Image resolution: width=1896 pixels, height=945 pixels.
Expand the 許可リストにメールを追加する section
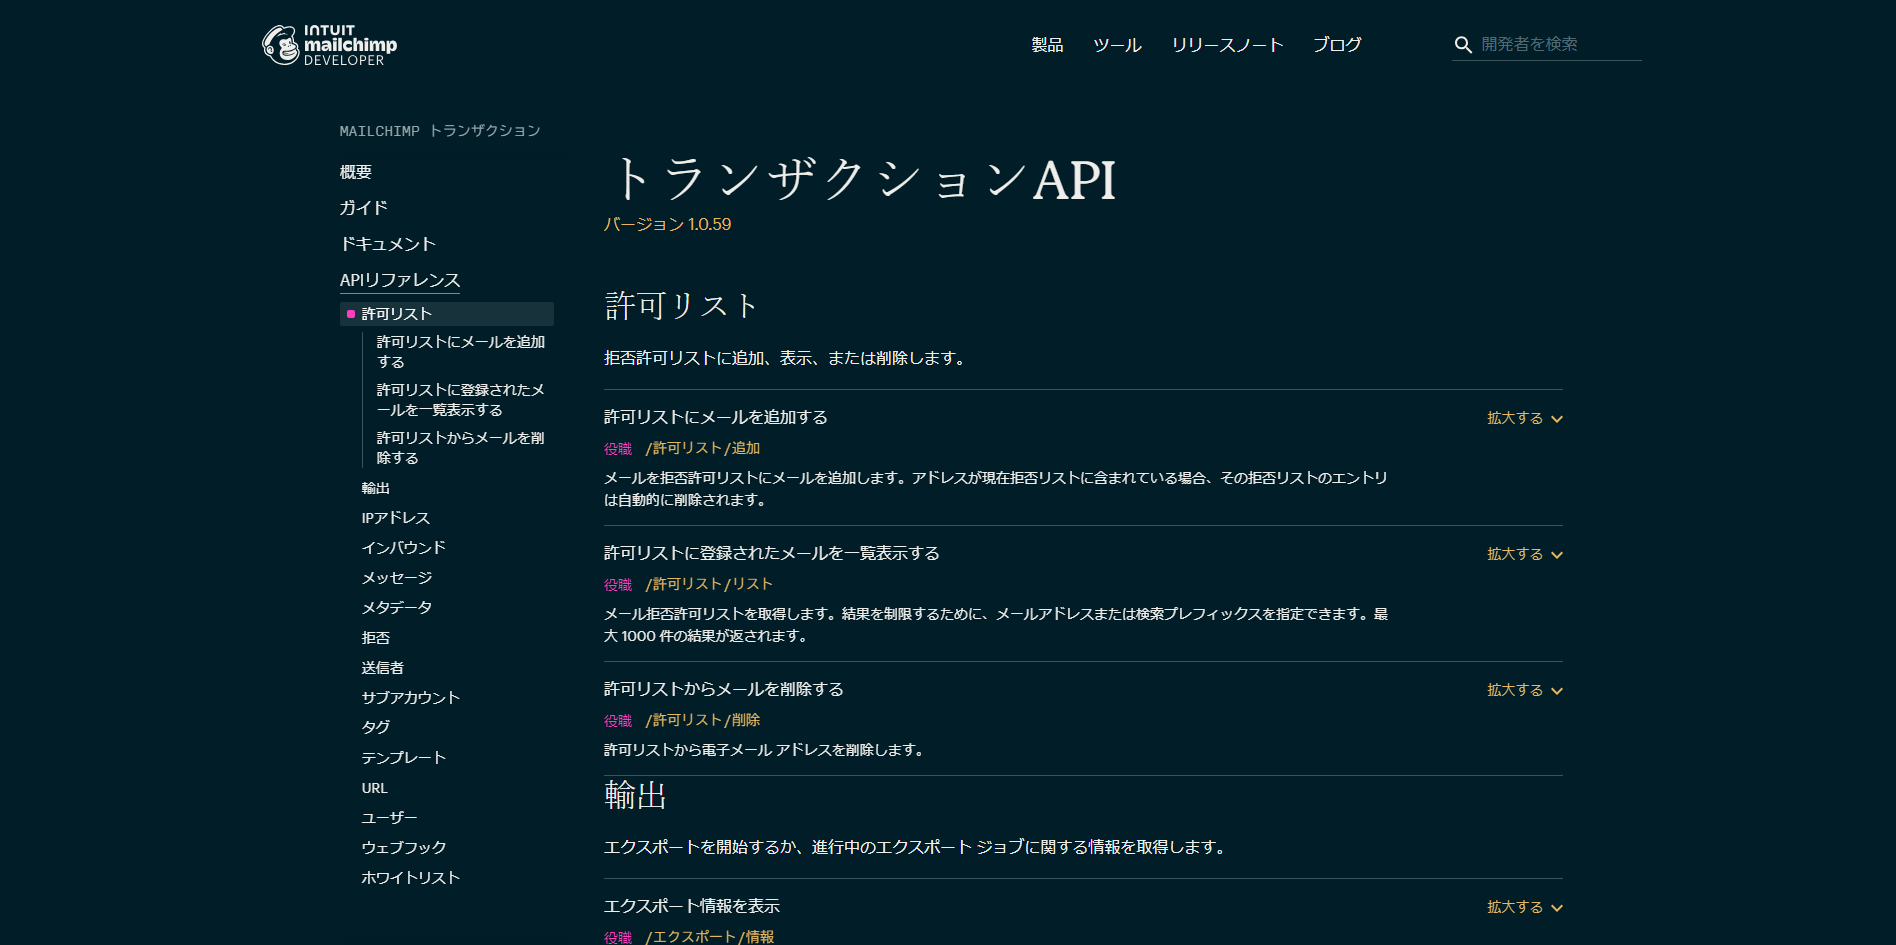[x=1525, y=418]
